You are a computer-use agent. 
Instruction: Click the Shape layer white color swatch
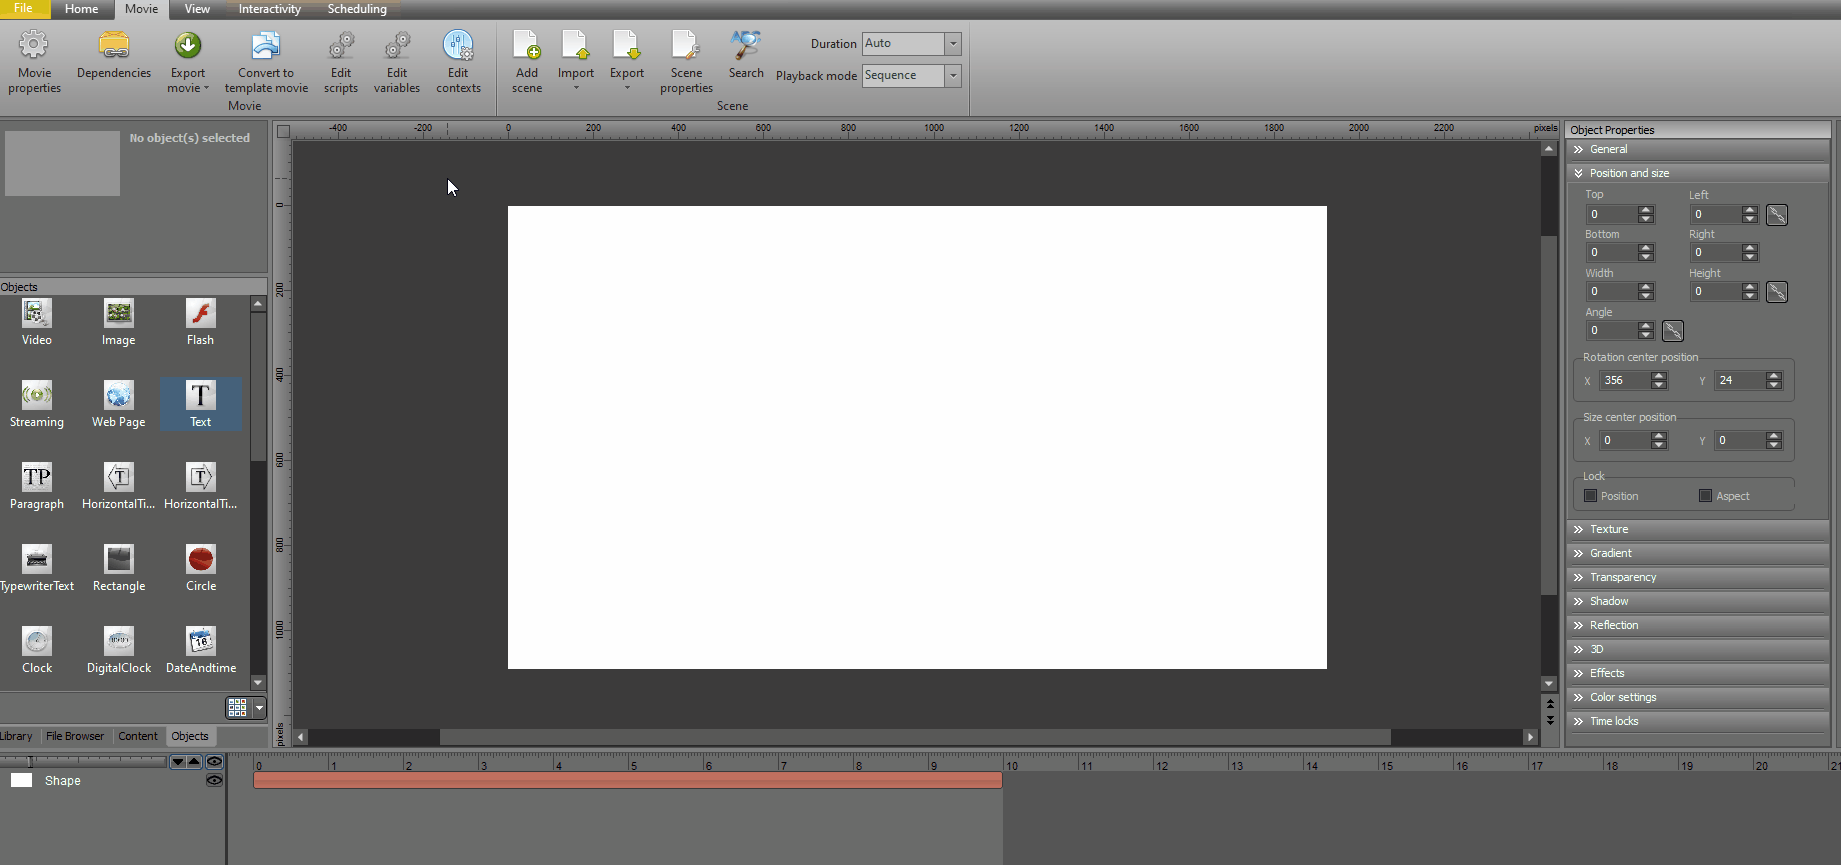pyautogui.click(x=21, y=780)
